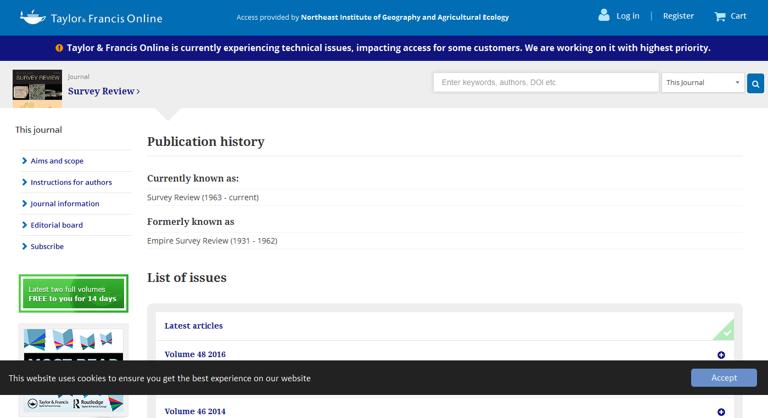Accept the cookies notice
The image size is (768, 418).
coord(723,378)
